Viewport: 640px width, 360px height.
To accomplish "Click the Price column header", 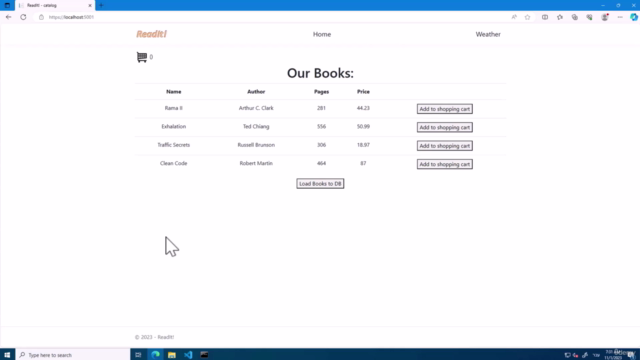I will pyautogui.click(x=363, y=92).
